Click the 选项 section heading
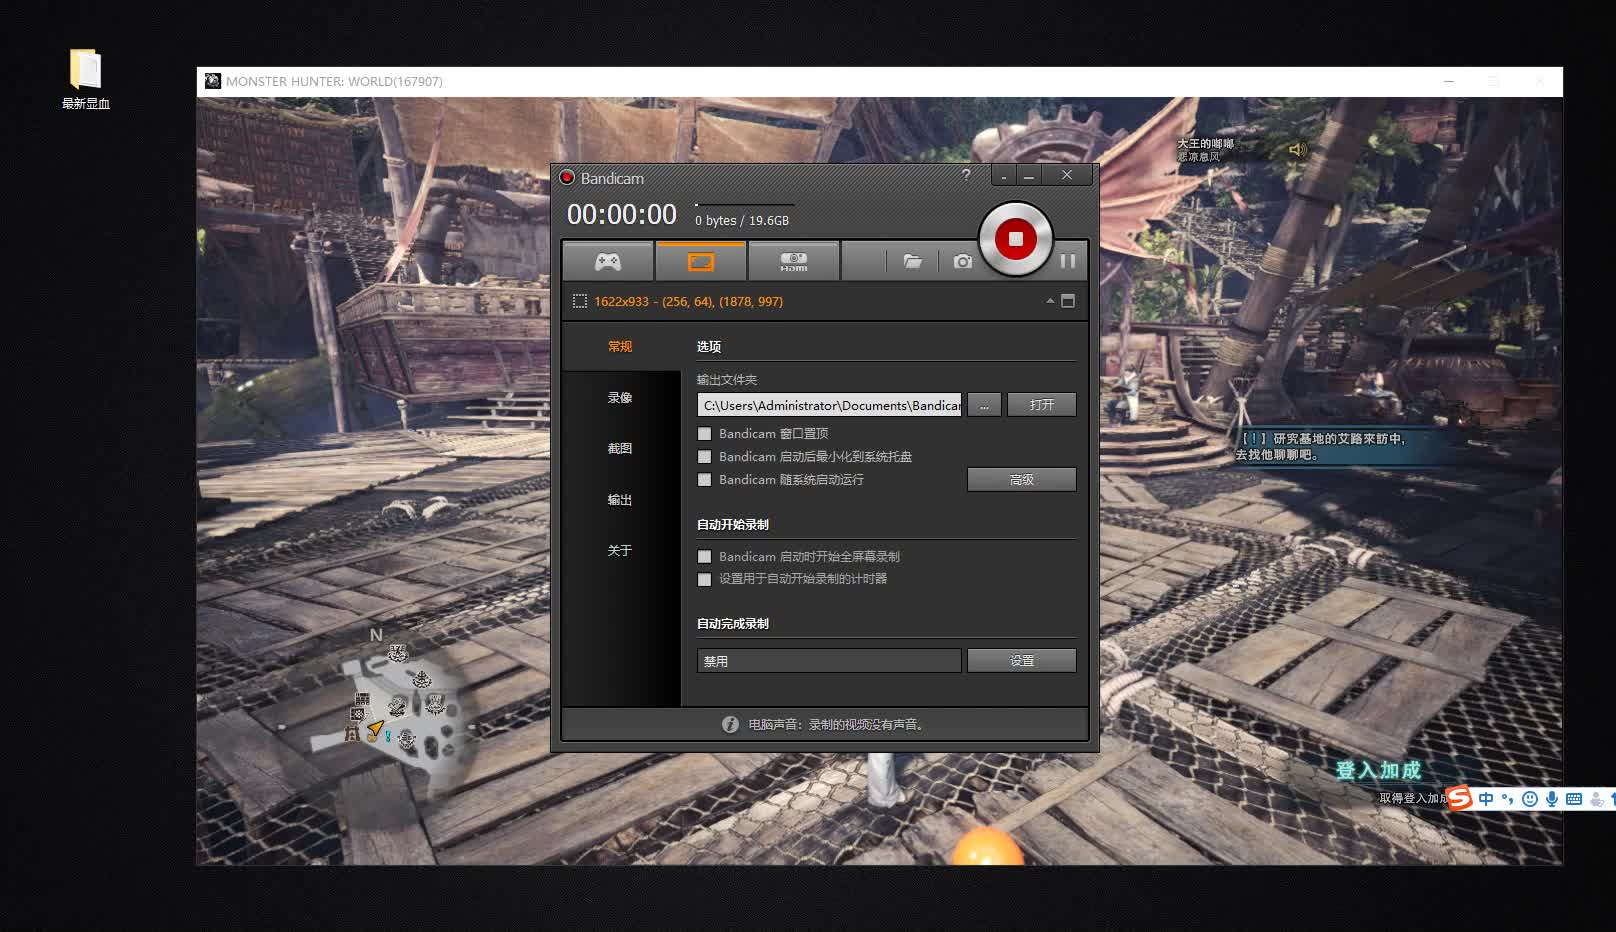Image resolution: width=1616 pixels, height=932 pixels. pos(708,346)
